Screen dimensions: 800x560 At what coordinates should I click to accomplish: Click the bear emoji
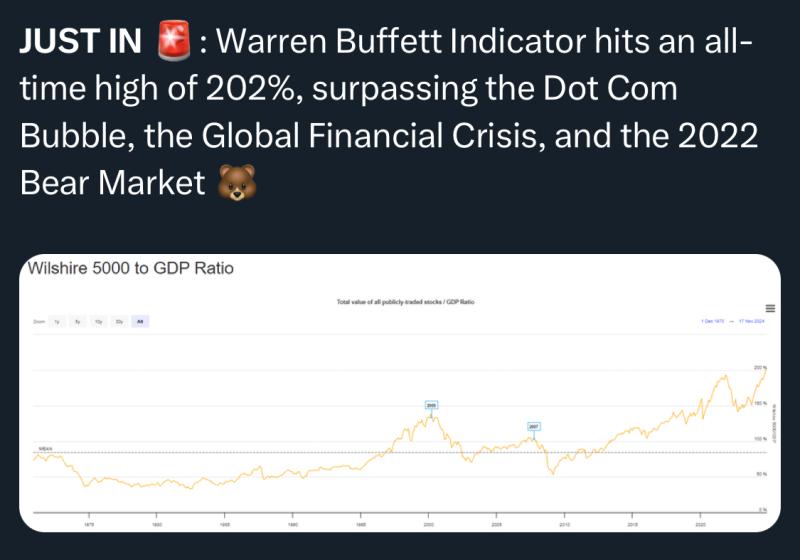[x=237, y=182]
